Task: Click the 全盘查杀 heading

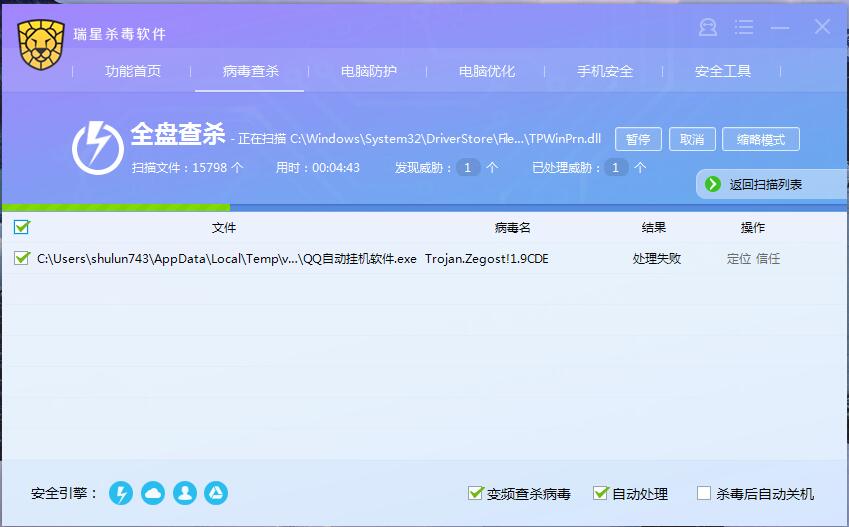Action: [178, 134]
